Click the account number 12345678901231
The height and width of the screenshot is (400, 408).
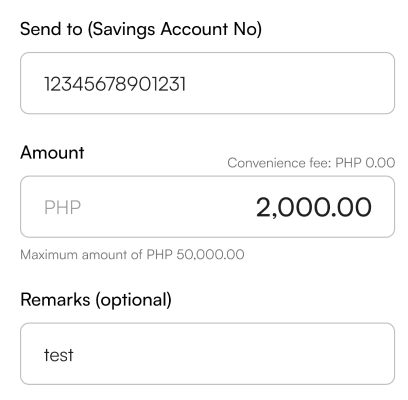115,84
